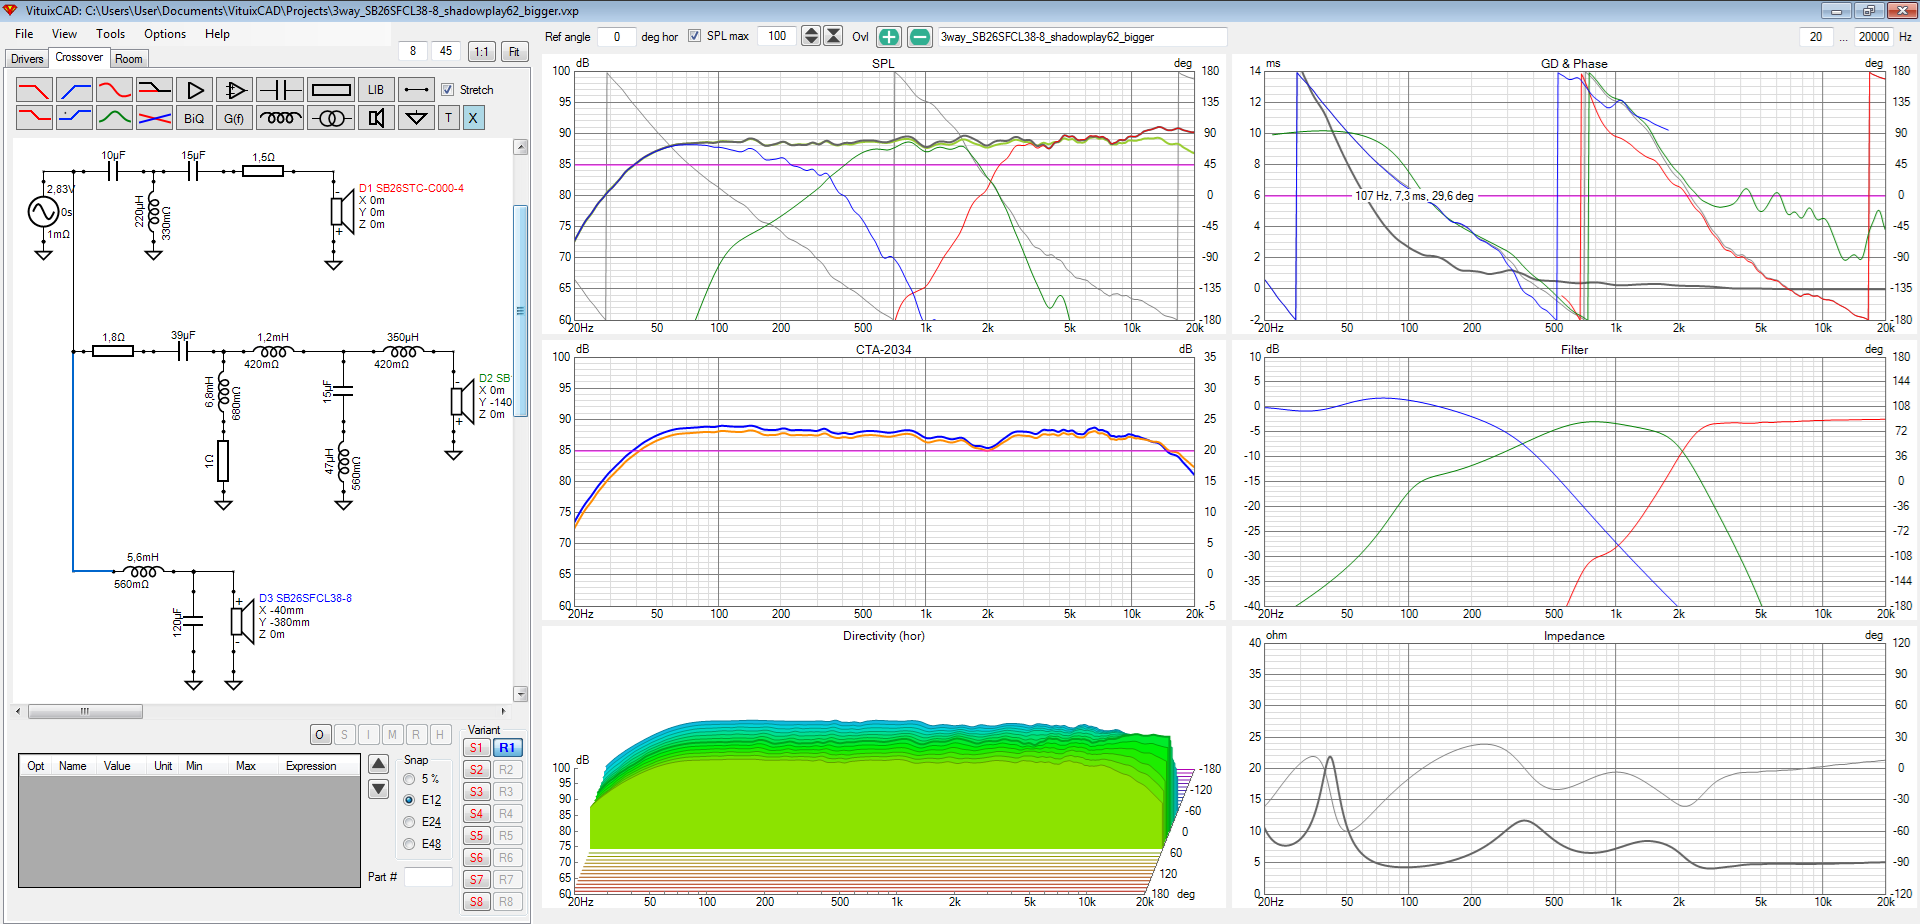Place a transformer component
The width and height of the screenshot is (1920, 924).
(331, 118)
